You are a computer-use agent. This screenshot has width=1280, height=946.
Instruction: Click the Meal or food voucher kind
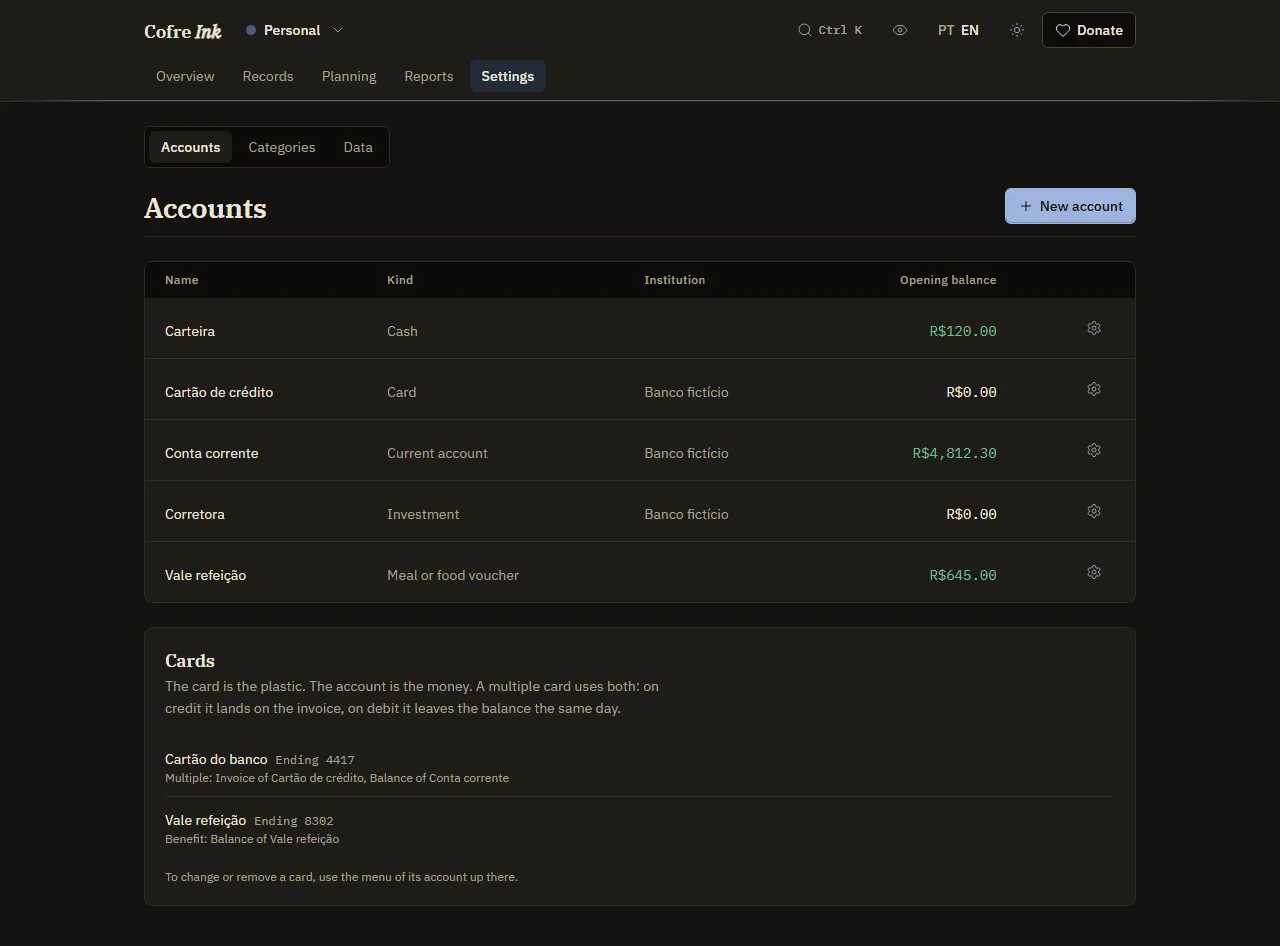click(453, 575)
